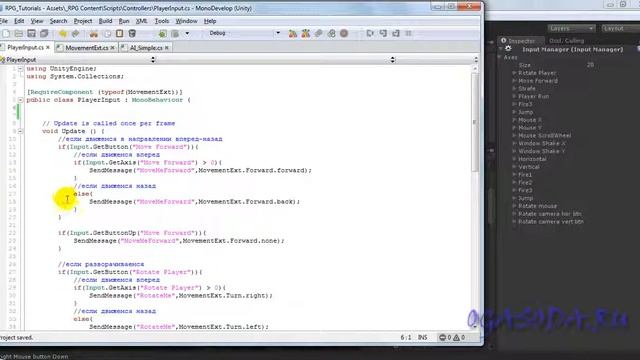Click the Step Over debug icon
The image size is (640, 360).
pyautogui.click(x=370, y=33)
